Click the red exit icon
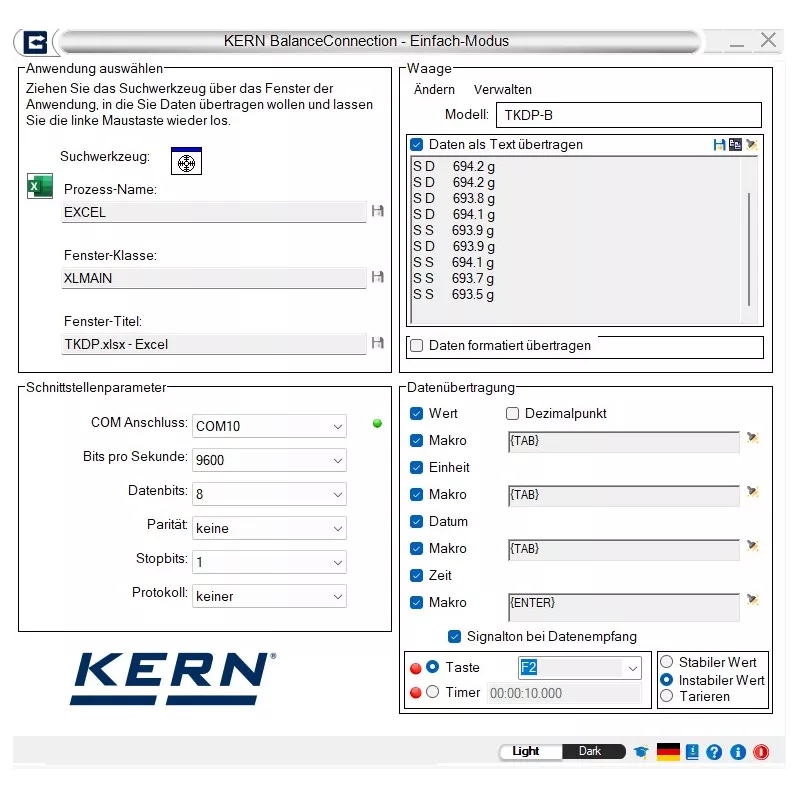Viewport: 800px width, 800px height. point(760,751)
